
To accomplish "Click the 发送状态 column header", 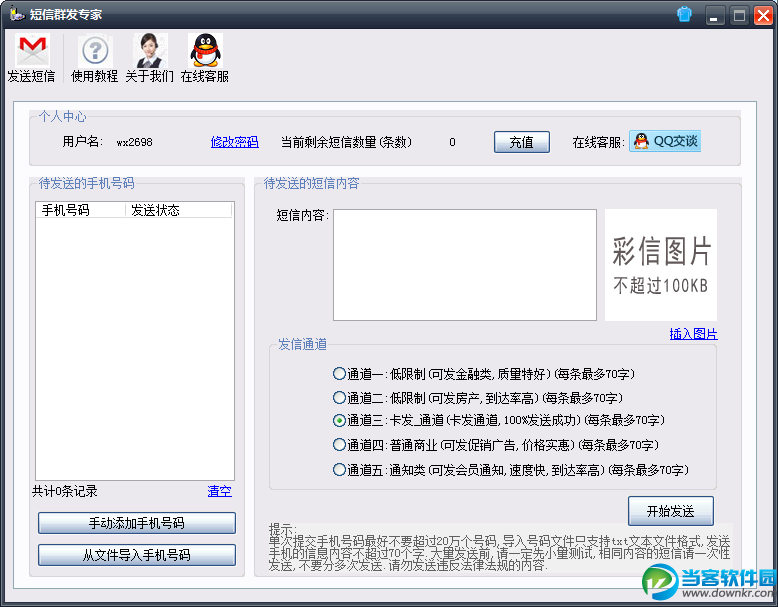I will pyautogui.click(x=179, y=210).
